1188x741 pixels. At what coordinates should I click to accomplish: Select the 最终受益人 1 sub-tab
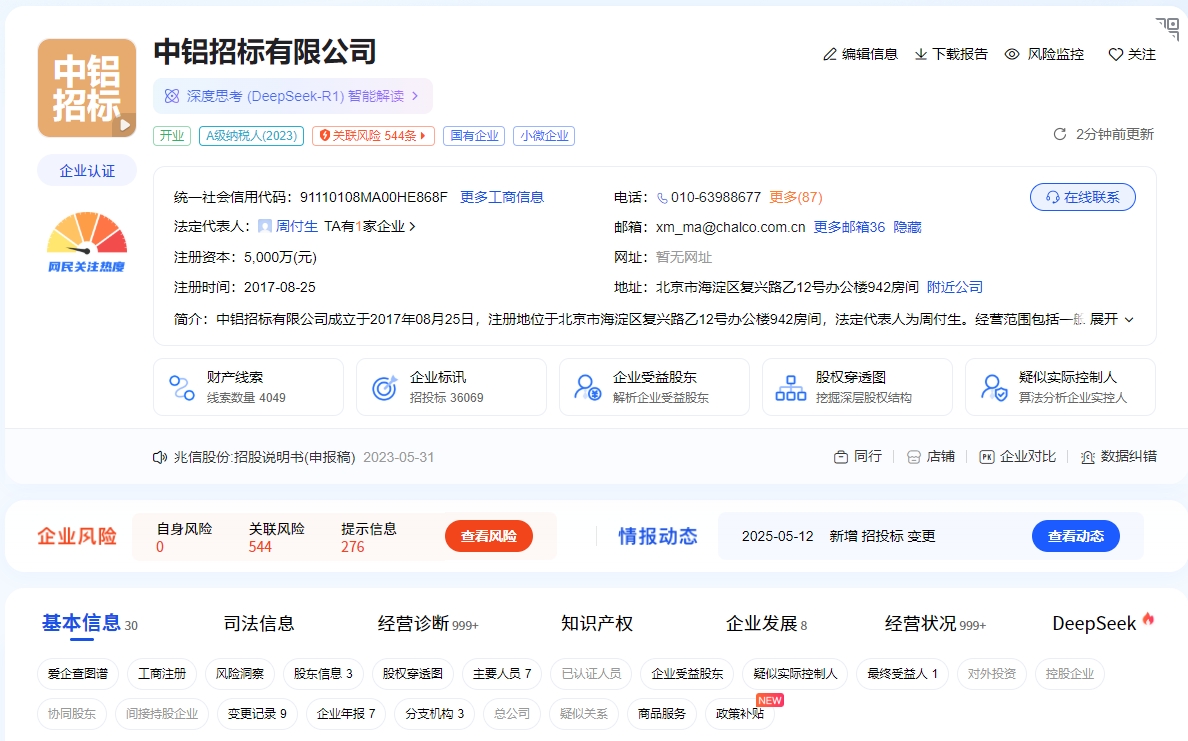(902, 674)
